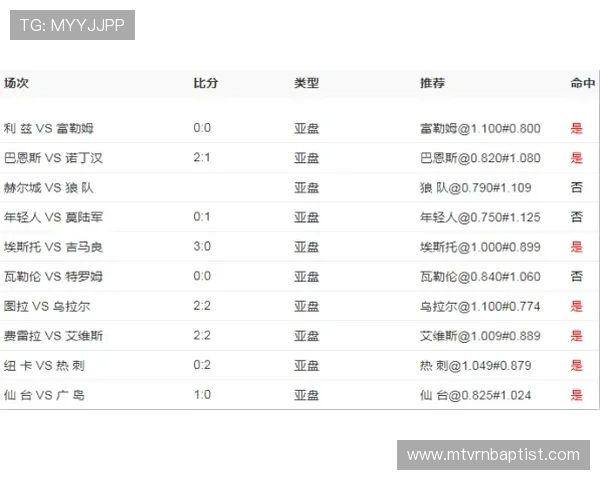Click the red 是 in 图拉 row
The height and width of the screenshot is (480, 600).
(577, 306)
